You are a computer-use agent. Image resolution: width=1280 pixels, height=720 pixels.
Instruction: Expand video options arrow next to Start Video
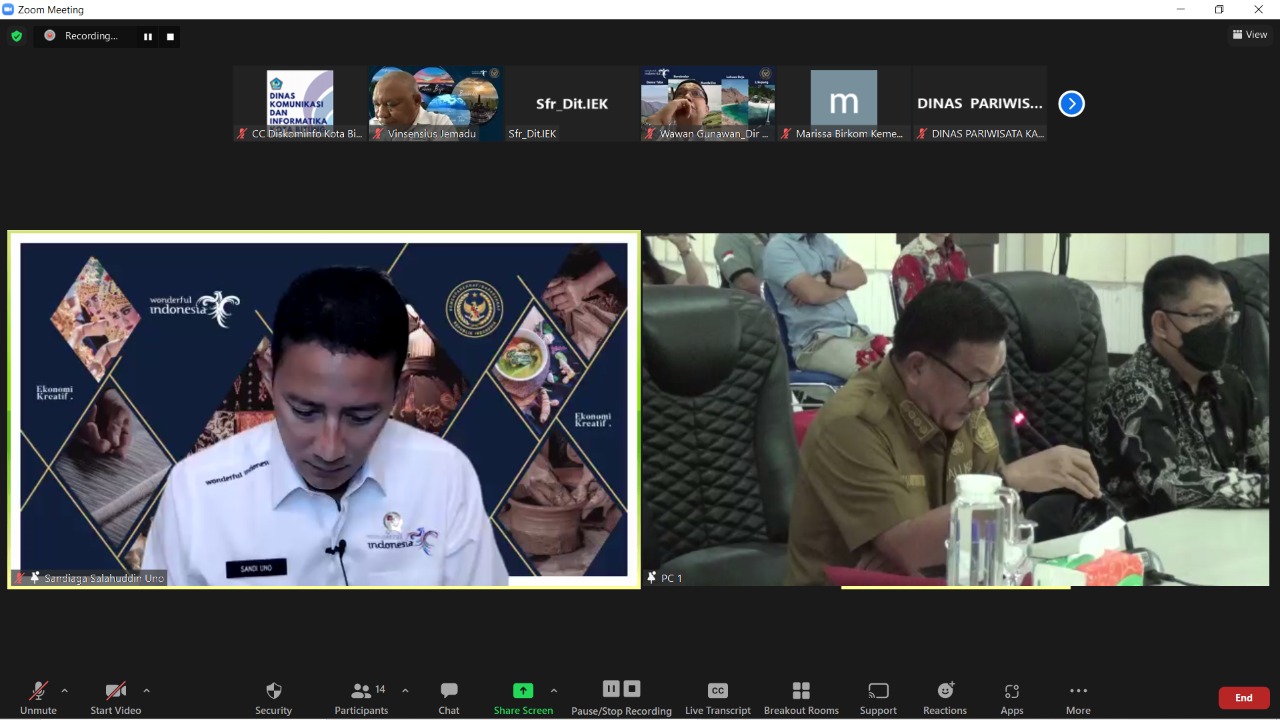146,690
